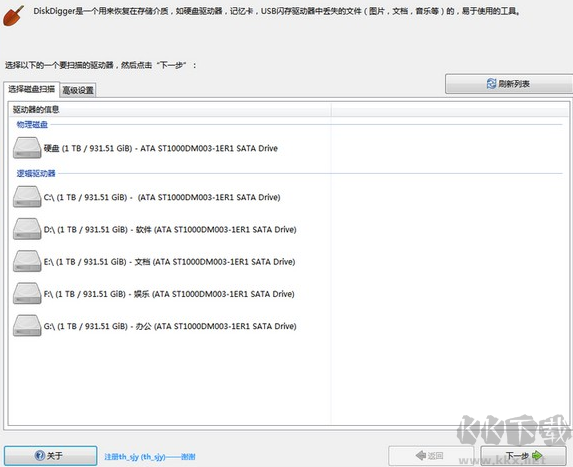Viewport: 573px width, 467px height.
Task: Select the C:\ (1 TB / 931.51 GiB) row
Action: tap(147, 197)
